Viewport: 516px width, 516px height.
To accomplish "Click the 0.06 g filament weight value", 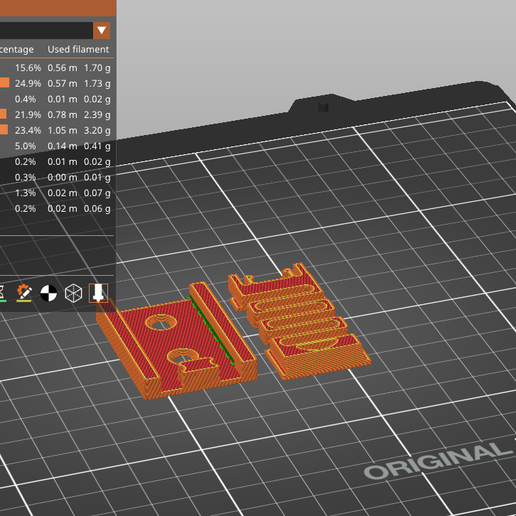I will (97, 209).
